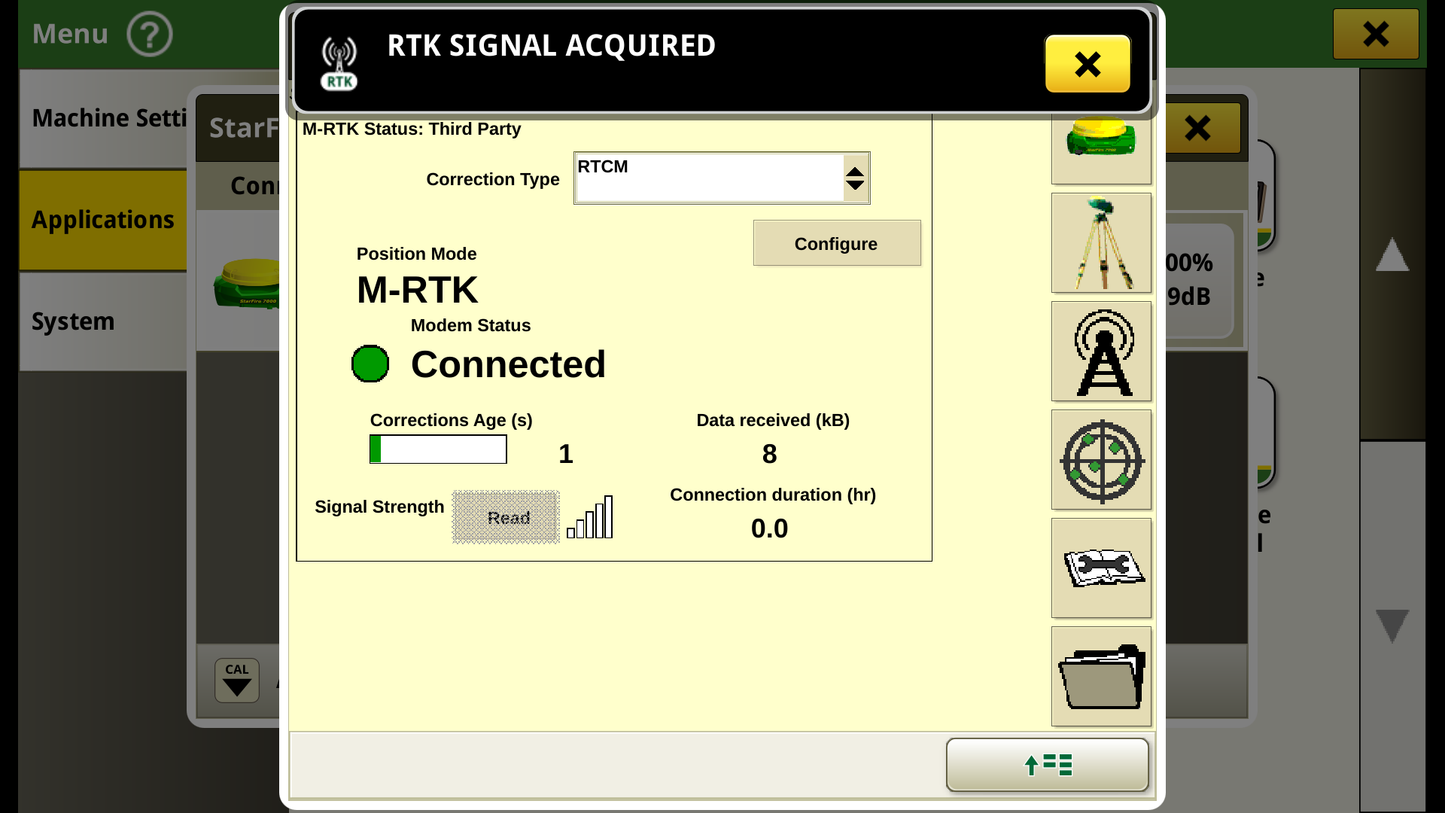Click the menu list button at bottom
Screen dimensions: 1445x813
tap(1047, 765)
